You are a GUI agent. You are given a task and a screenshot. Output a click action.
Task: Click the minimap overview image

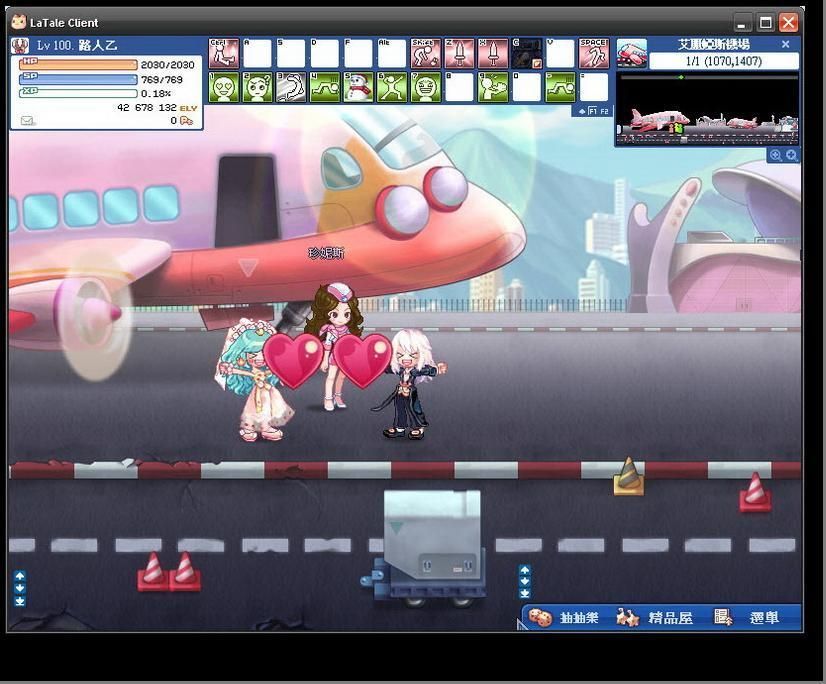coord(707,109)
